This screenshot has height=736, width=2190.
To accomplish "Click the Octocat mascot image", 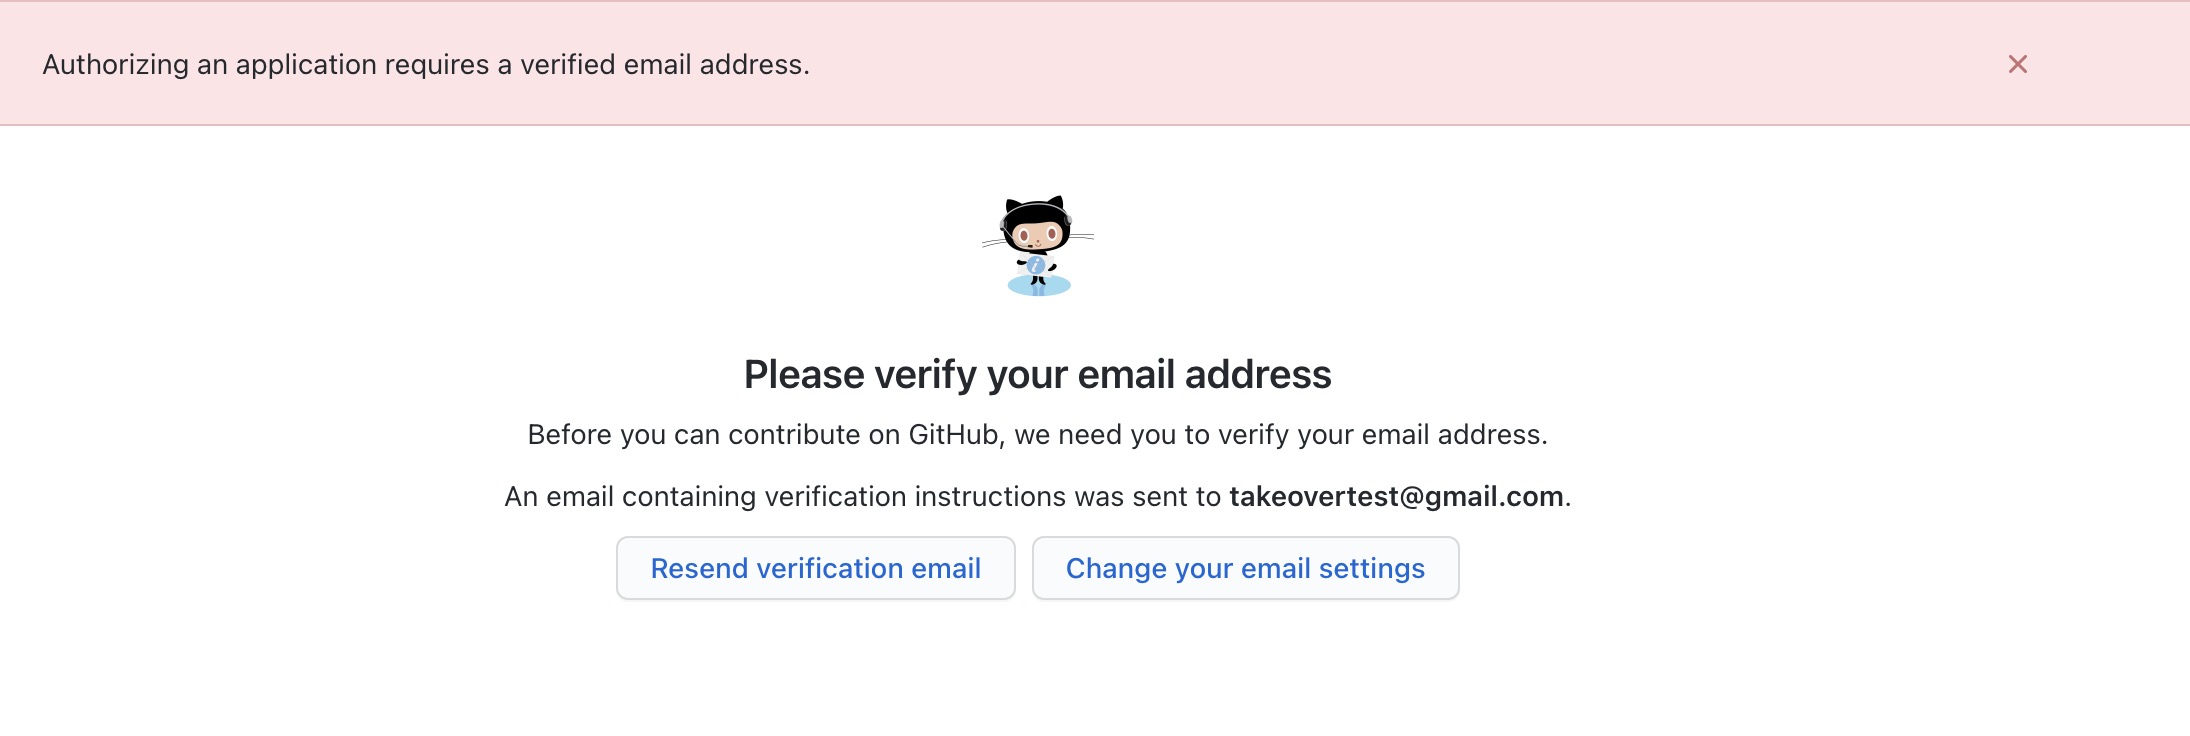I will point(1038,246).
